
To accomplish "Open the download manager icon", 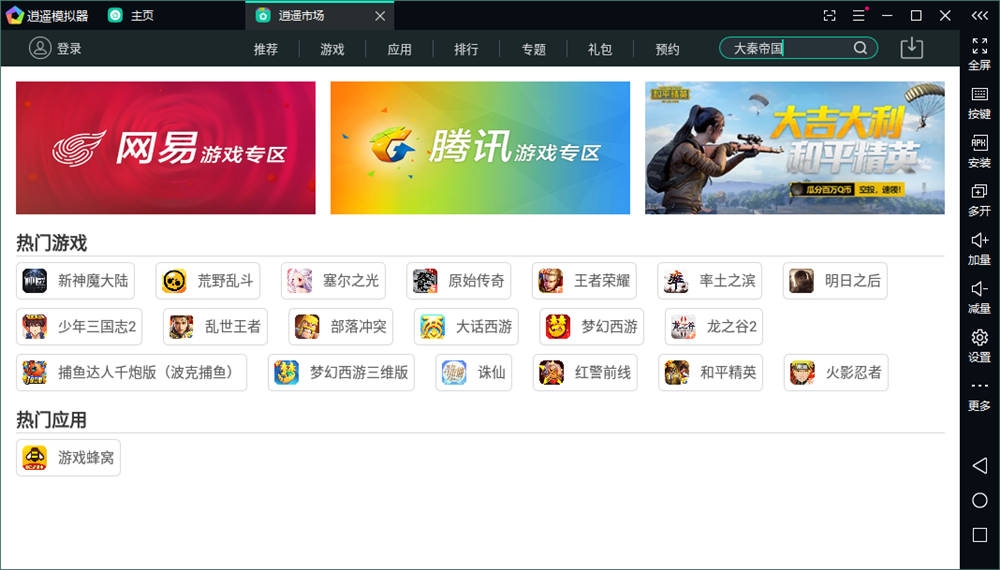I will pyautogui.click(x=911, y=48).
